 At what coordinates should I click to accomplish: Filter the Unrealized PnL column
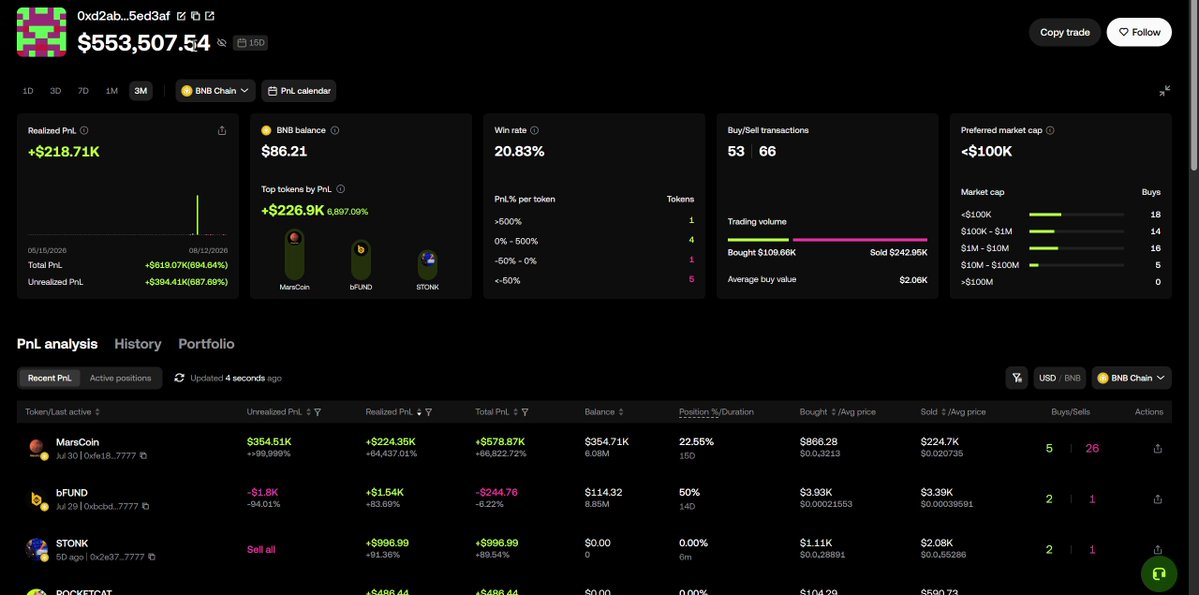(317, 412)
